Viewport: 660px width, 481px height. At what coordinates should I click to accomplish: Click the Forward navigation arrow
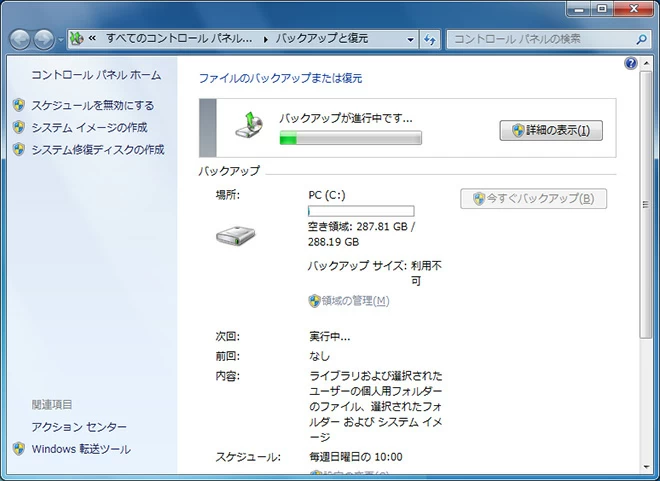pyautogui.click(x=45, y=39)
